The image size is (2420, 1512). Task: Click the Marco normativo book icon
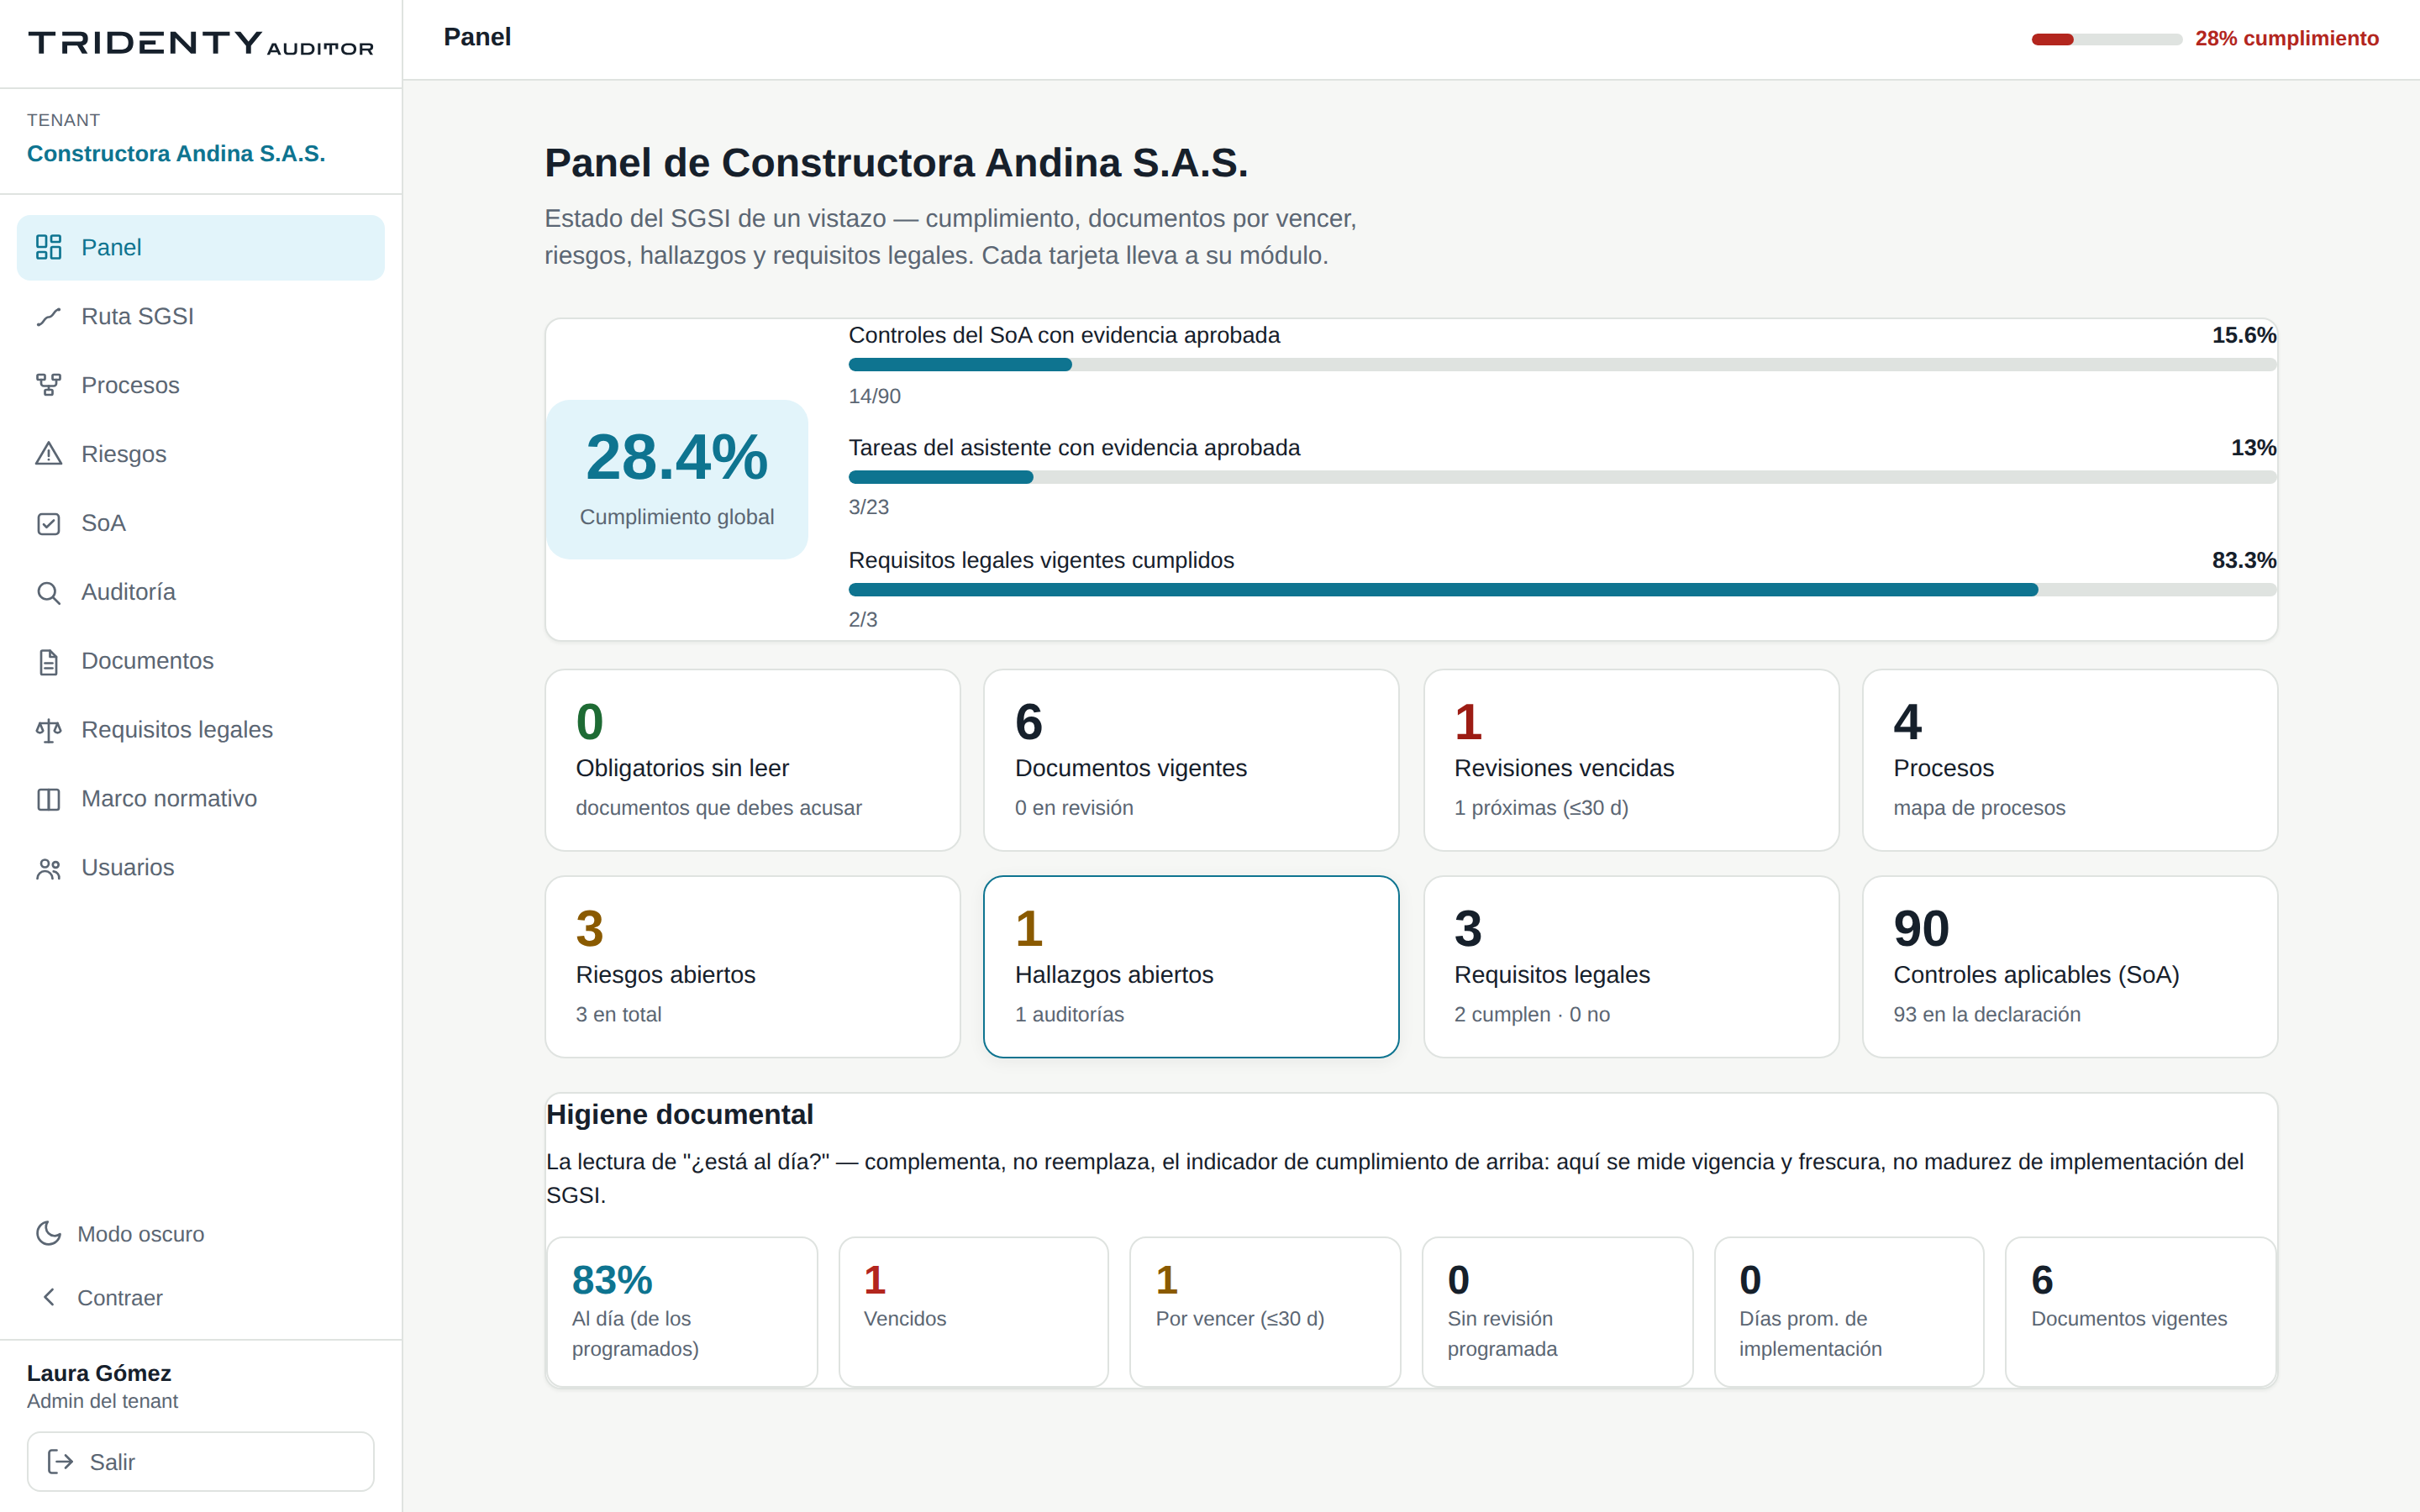pos(48,799)
